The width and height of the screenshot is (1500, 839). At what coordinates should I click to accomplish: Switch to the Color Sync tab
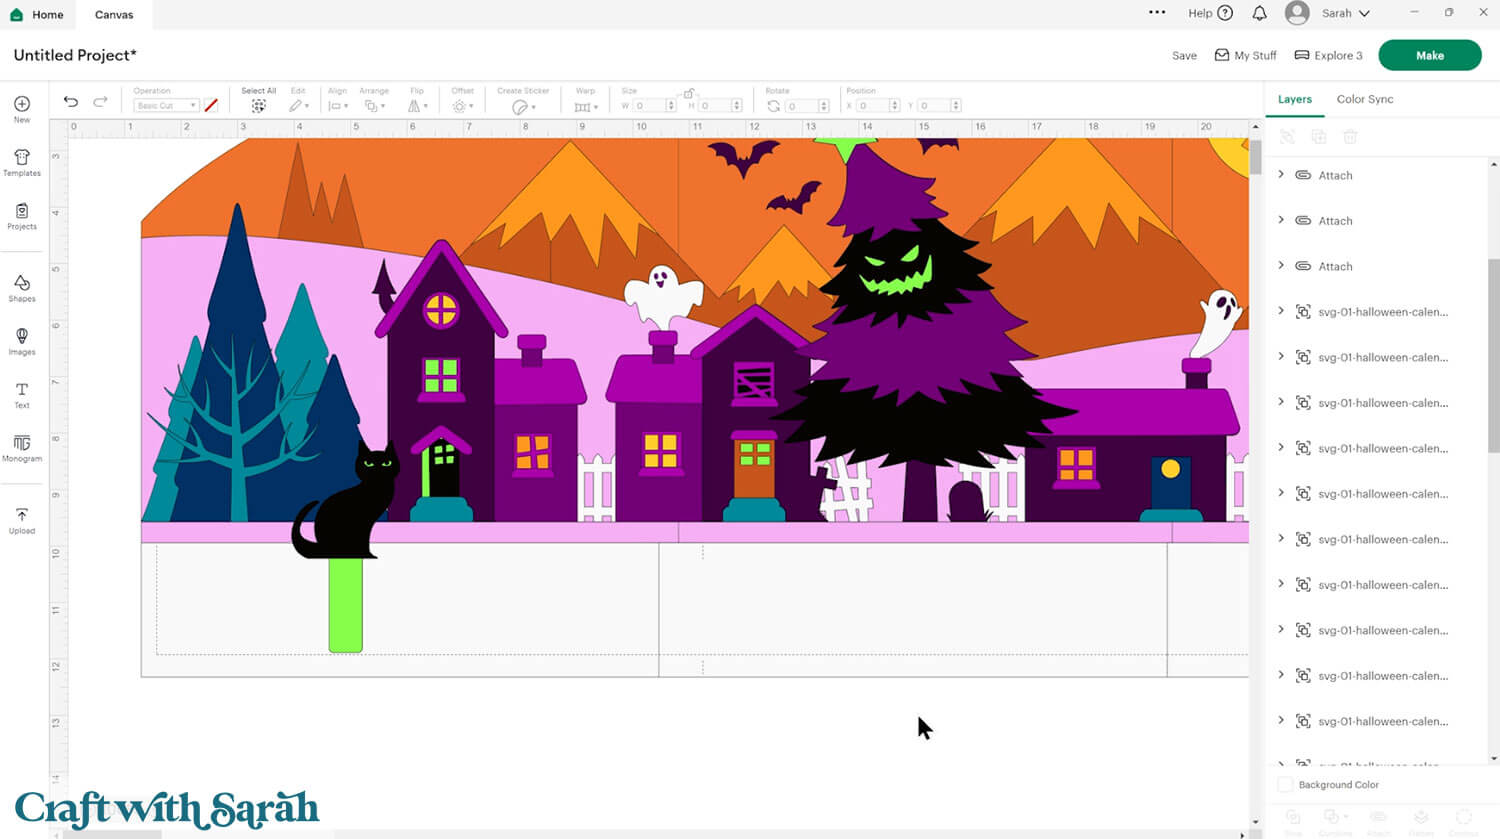[1364, 99]
